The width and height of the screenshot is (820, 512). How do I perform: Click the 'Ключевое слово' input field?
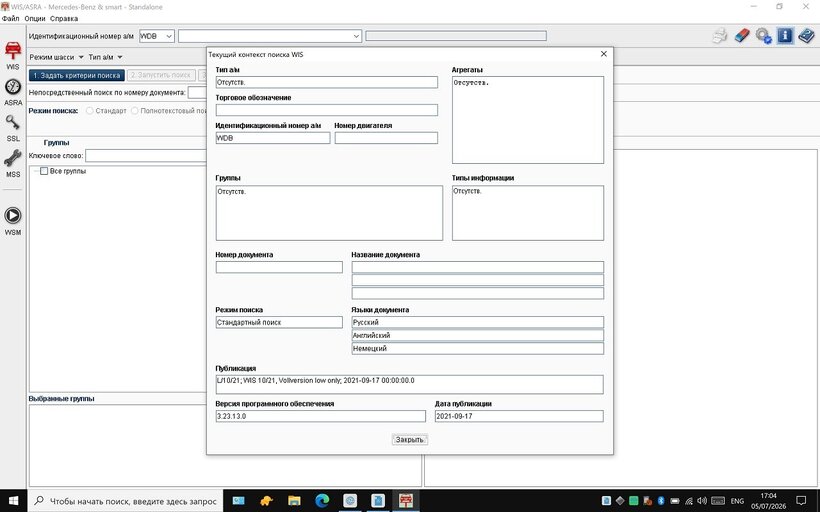pos(146,156)
